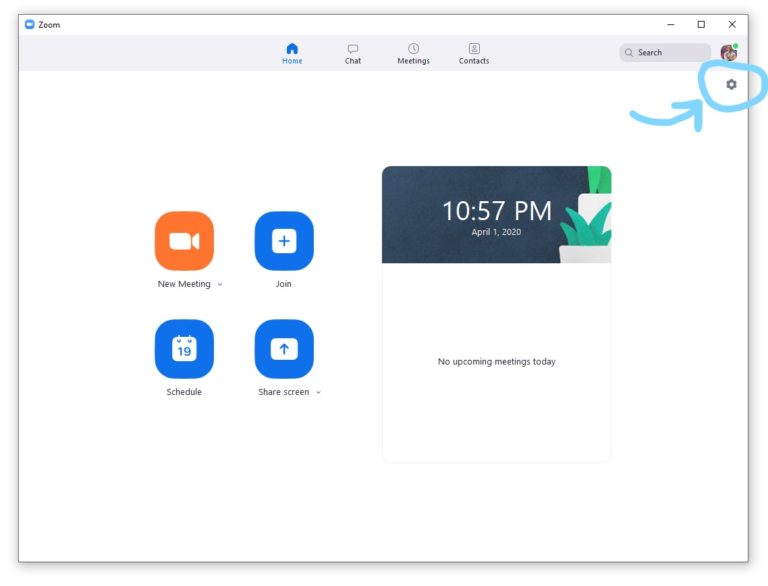This screenshot has width=768, height=586.
Task: Click the orange New Meeting camera icon
Action: pyautogui.click(x=184, y=241)
